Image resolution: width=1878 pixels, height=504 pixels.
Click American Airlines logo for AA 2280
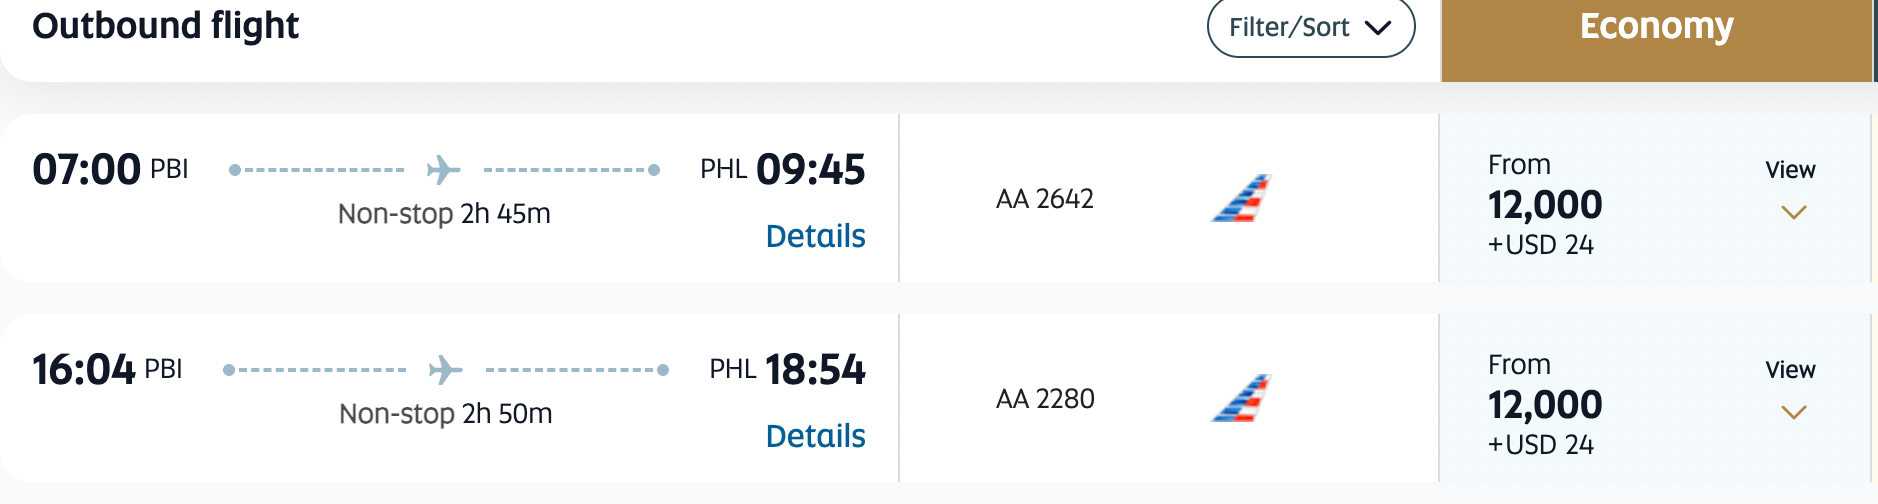pos(1241,398)
